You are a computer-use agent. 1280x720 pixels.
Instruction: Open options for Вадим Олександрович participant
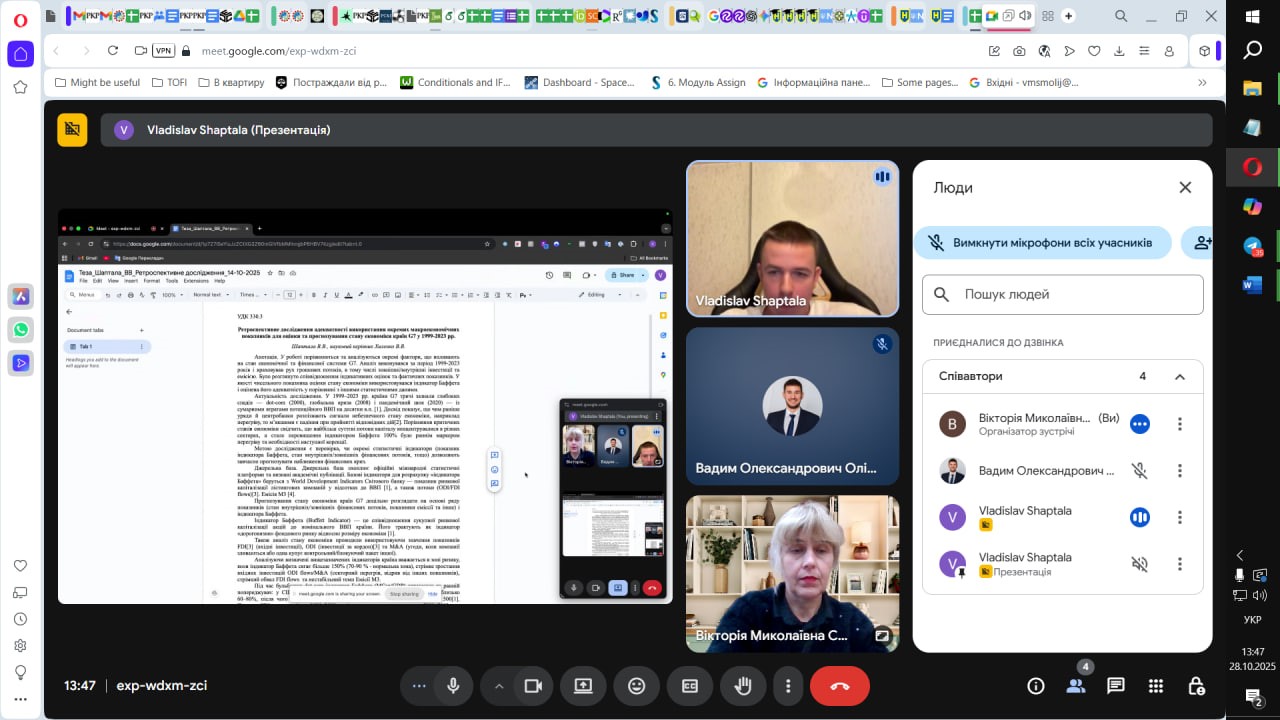tap(1180, 470)
